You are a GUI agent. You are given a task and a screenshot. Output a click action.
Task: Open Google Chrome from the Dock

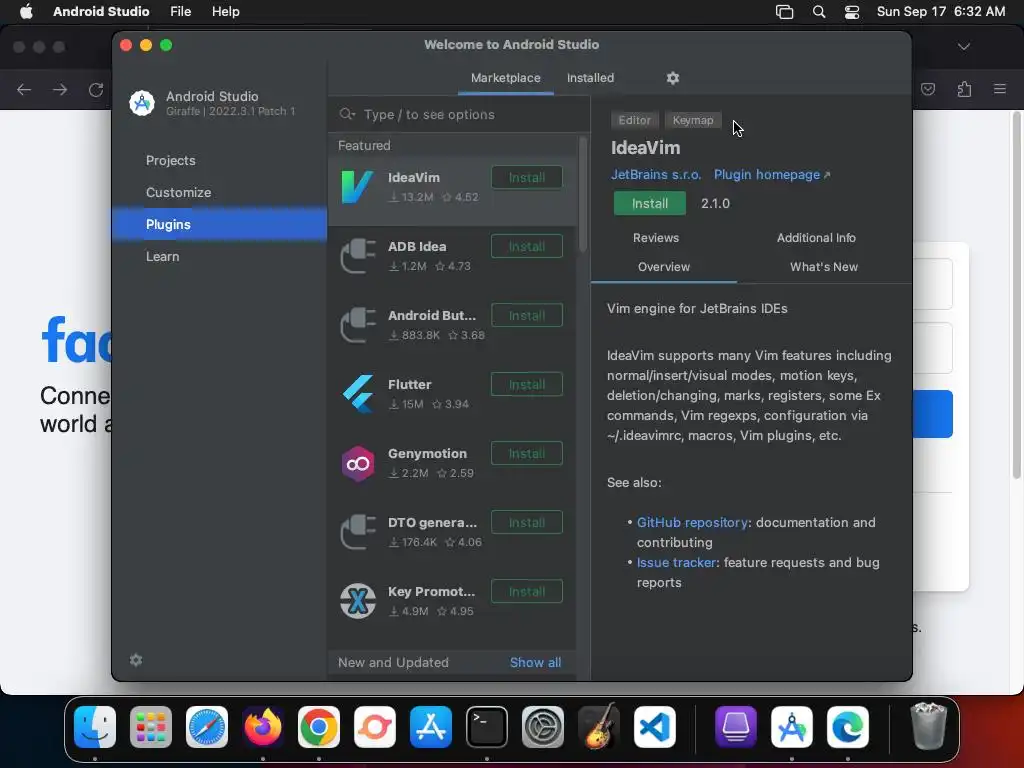click(x=319, y=727)
